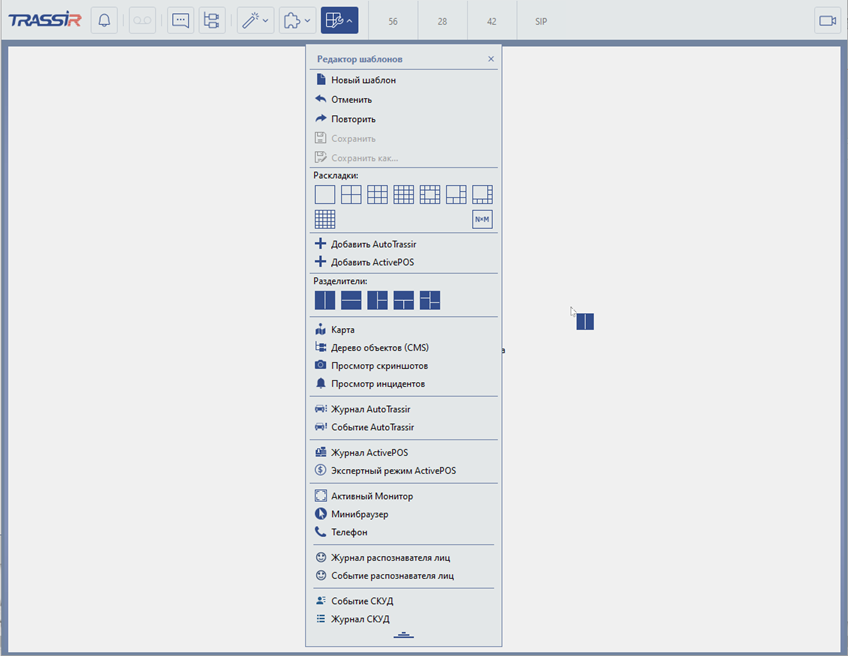
Task: Pick the custom N×M layout
Action: [x=482, y=219]
